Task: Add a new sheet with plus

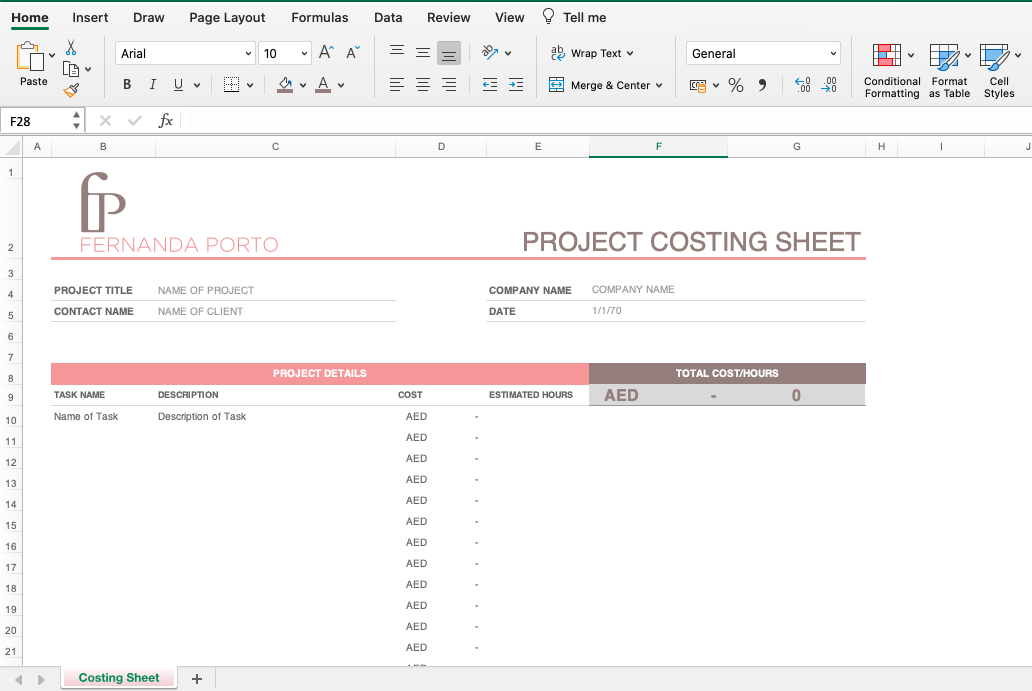Action: coord(197,678)
